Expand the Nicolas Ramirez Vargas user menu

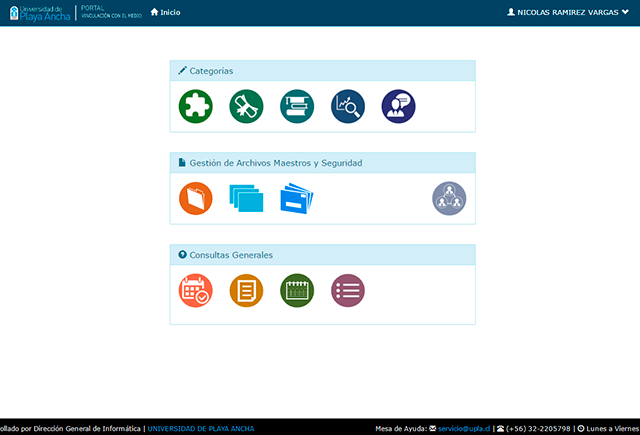[x=568, y=13]
